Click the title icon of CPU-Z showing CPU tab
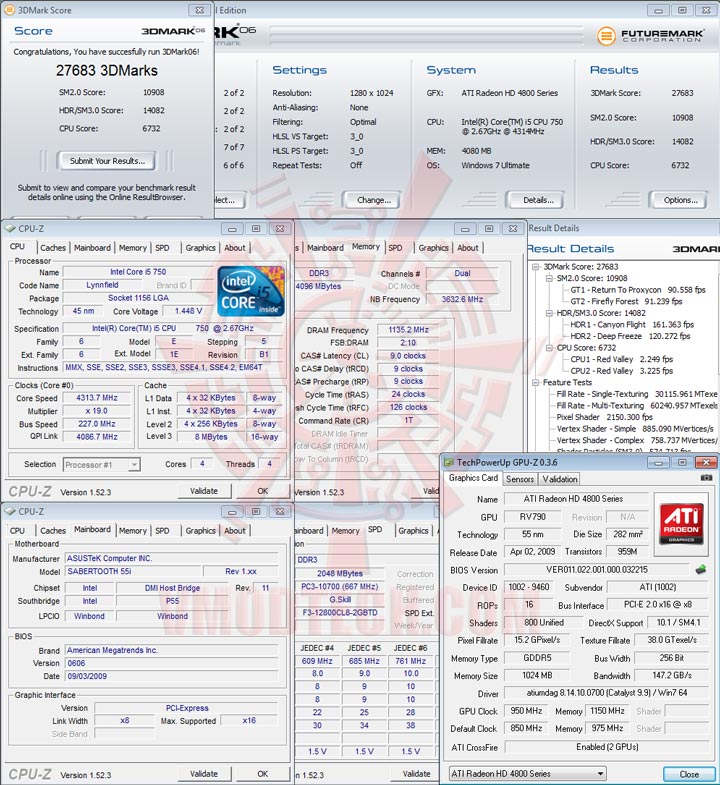The image size is (720, 785). 10,228
